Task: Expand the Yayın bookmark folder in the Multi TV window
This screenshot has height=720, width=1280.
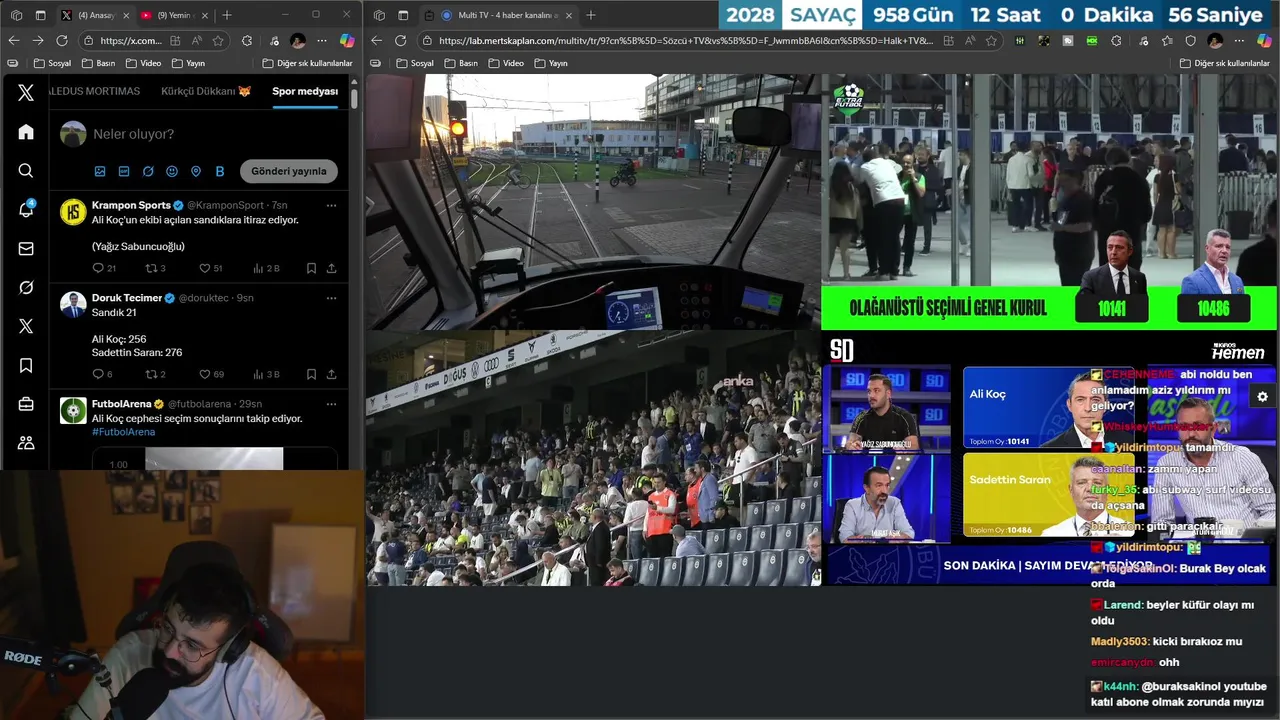Action: (551, 63)
